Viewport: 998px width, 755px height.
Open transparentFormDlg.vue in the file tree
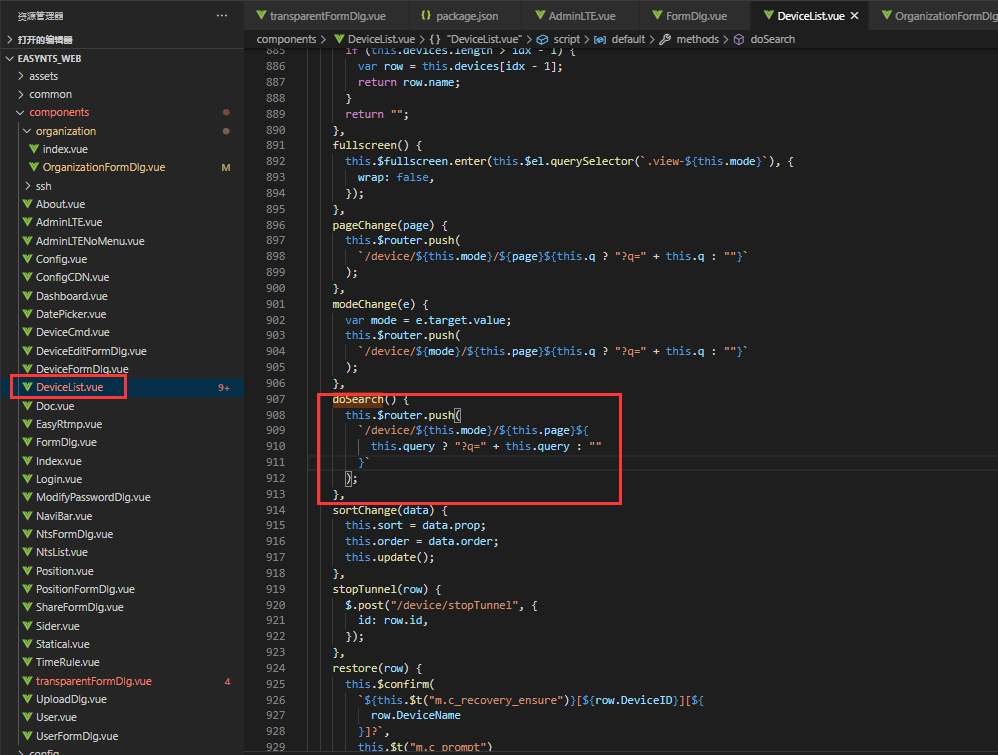[x=94, y=681]
